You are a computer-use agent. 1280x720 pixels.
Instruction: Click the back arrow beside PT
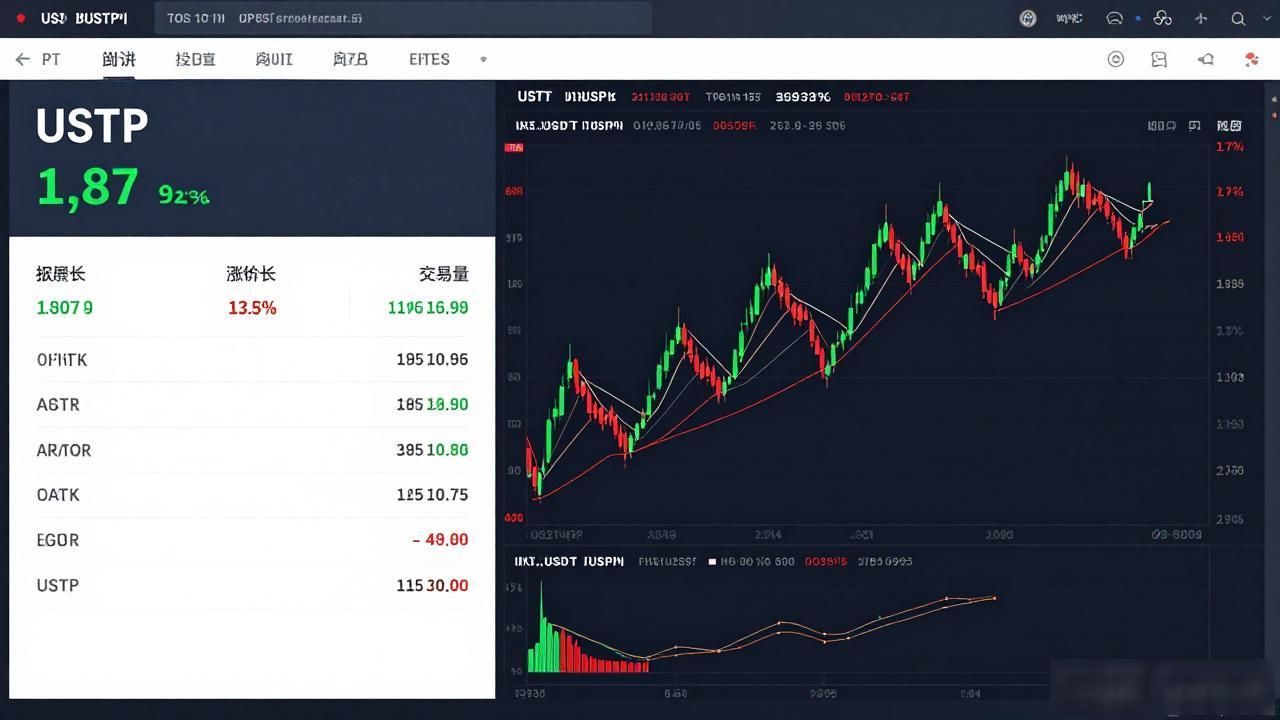coord(22,60)
